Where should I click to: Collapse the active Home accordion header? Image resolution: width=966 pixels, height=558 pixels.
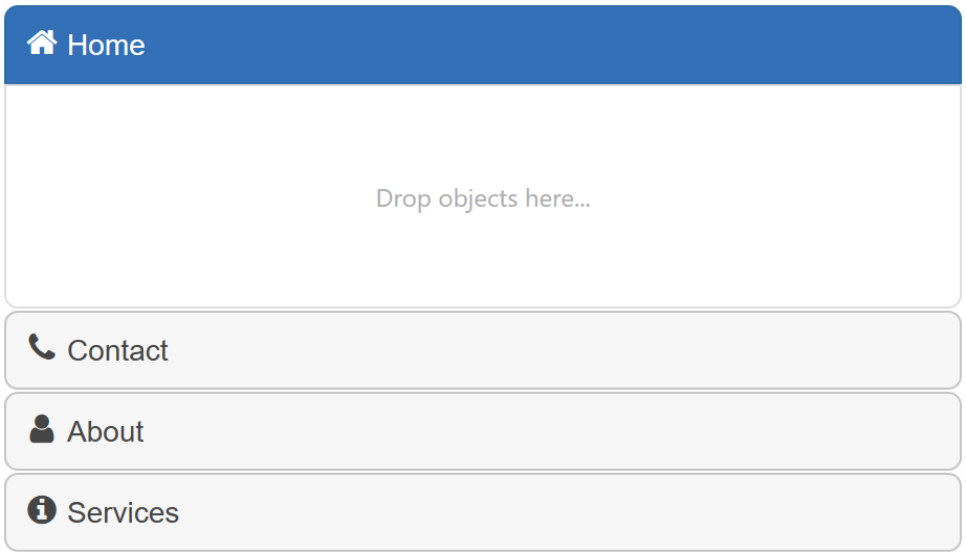483,45
